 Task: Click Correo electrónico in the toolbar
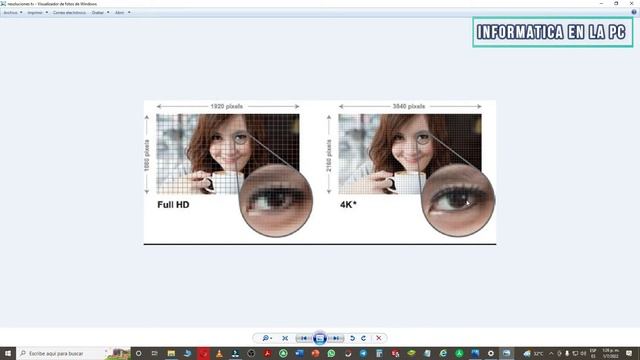(x=69, y=13)
